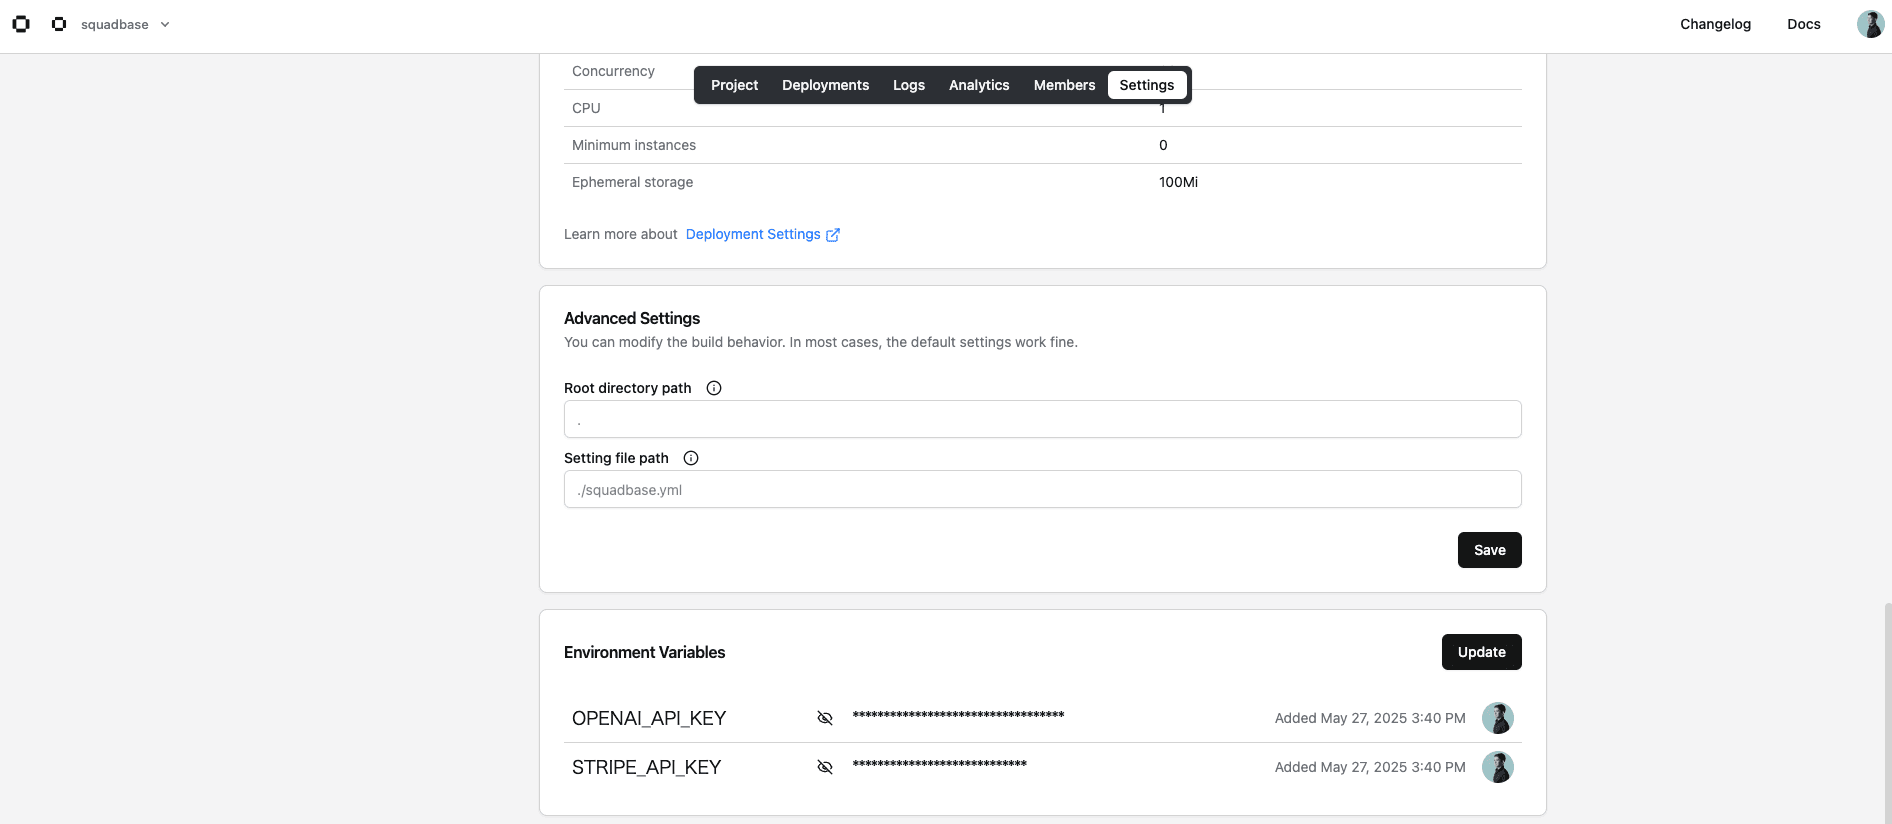
Task: Reveal the OPENAI_API_KEY value using eye icon
Action: (x=825, y=718)
